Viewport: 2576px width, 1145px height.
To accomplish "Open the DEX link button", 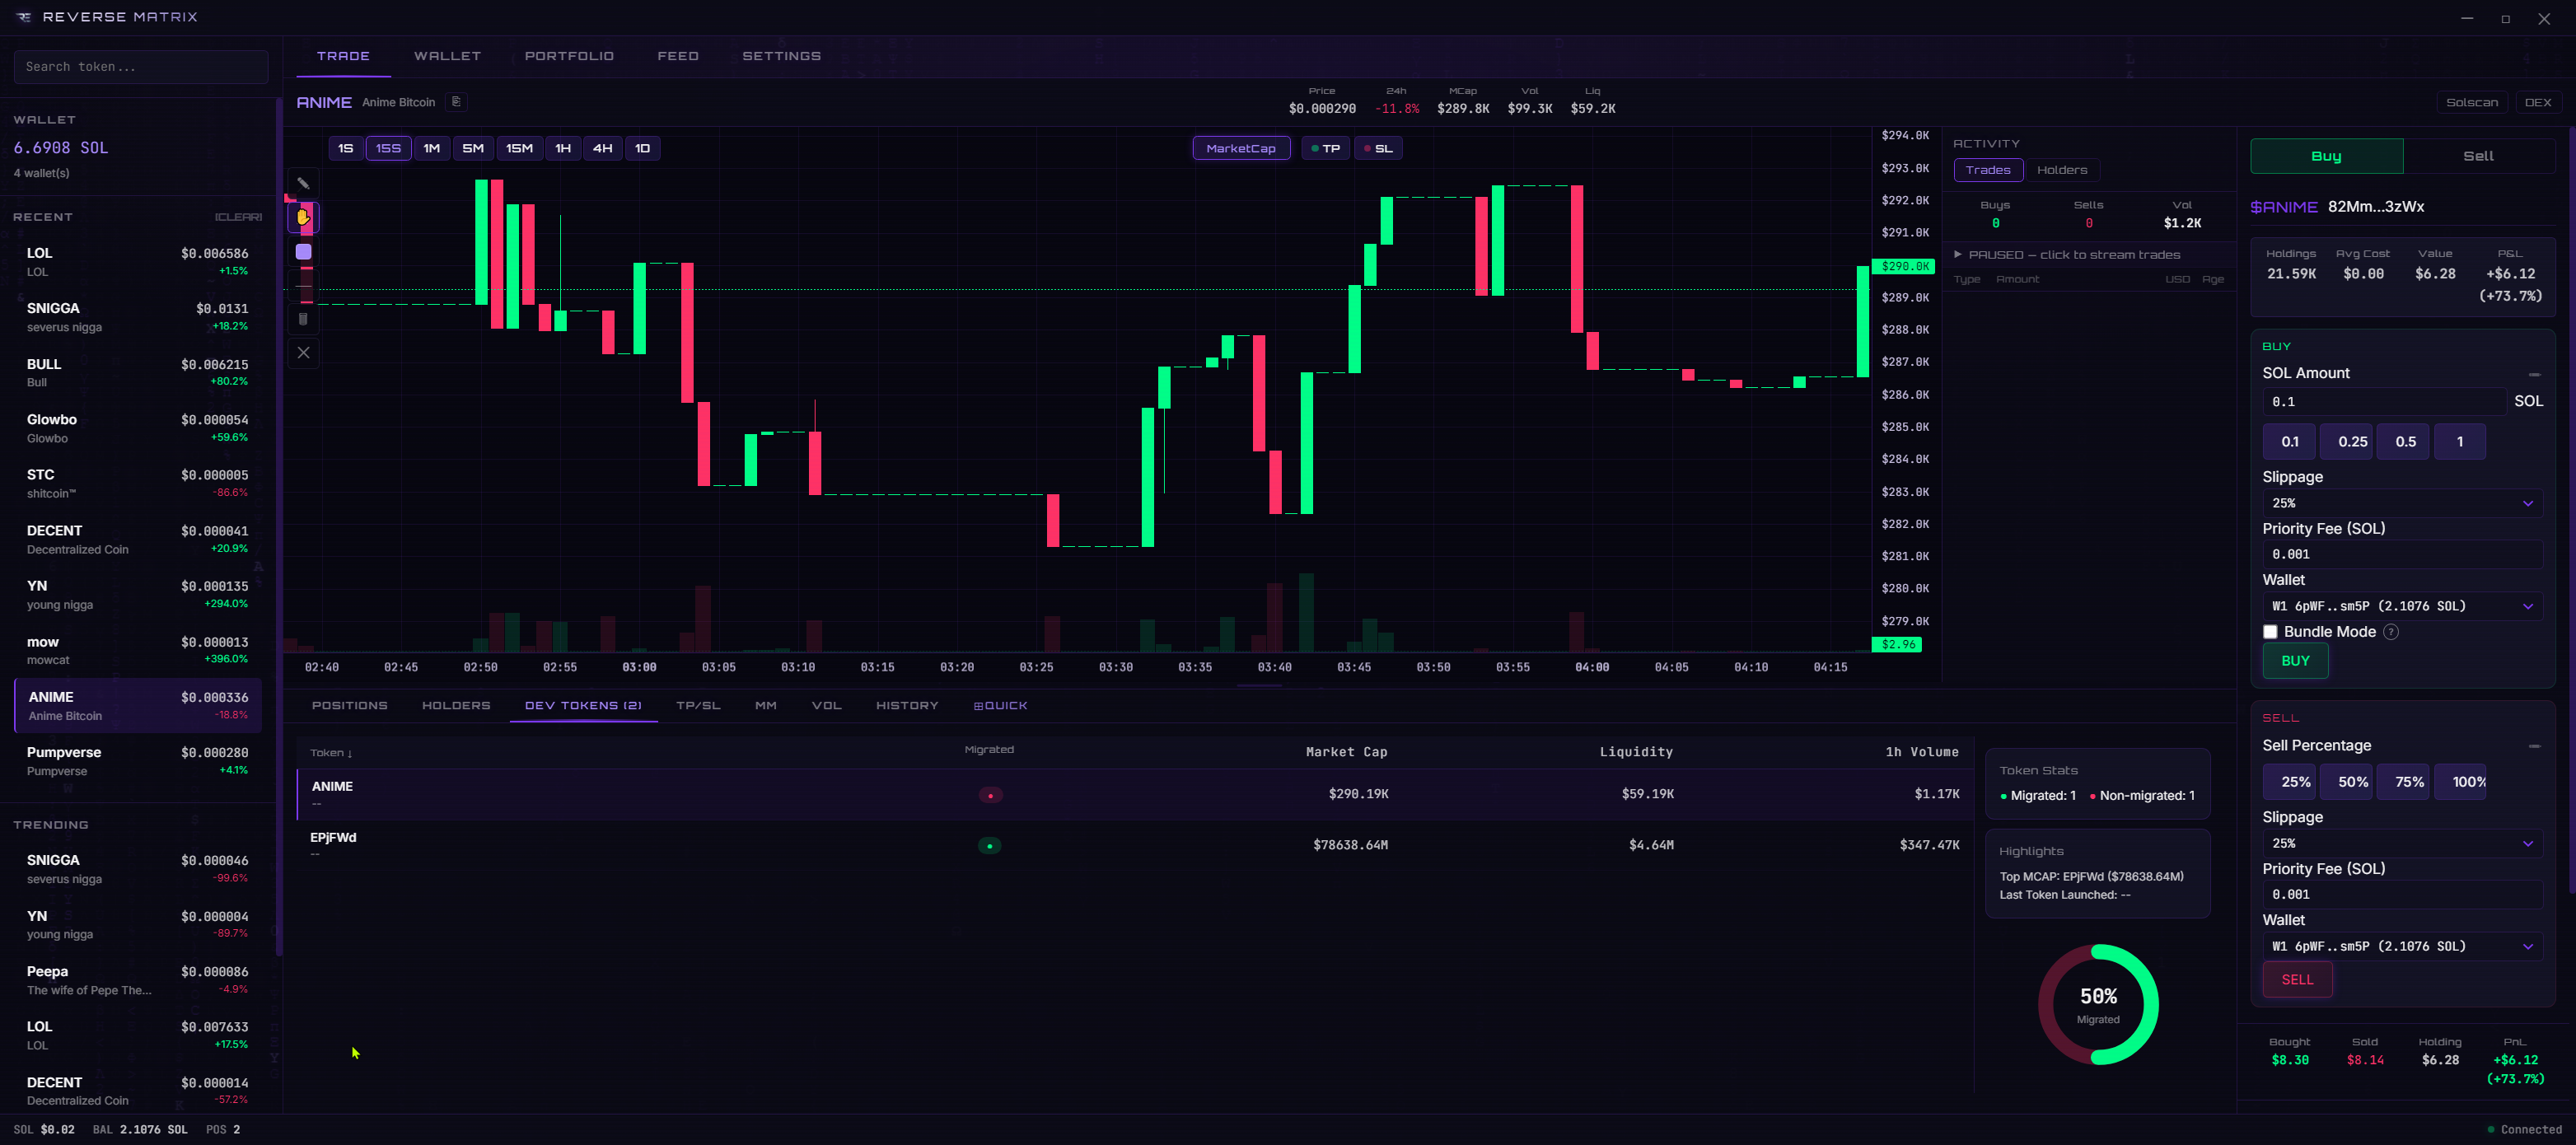I will coord(2538,102).
